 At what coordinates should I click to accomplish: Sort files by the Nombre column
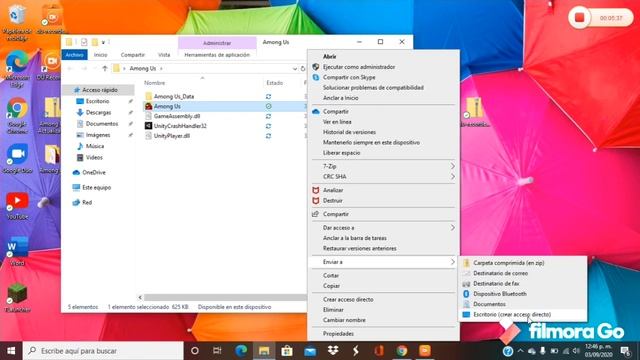click(155, 83)
